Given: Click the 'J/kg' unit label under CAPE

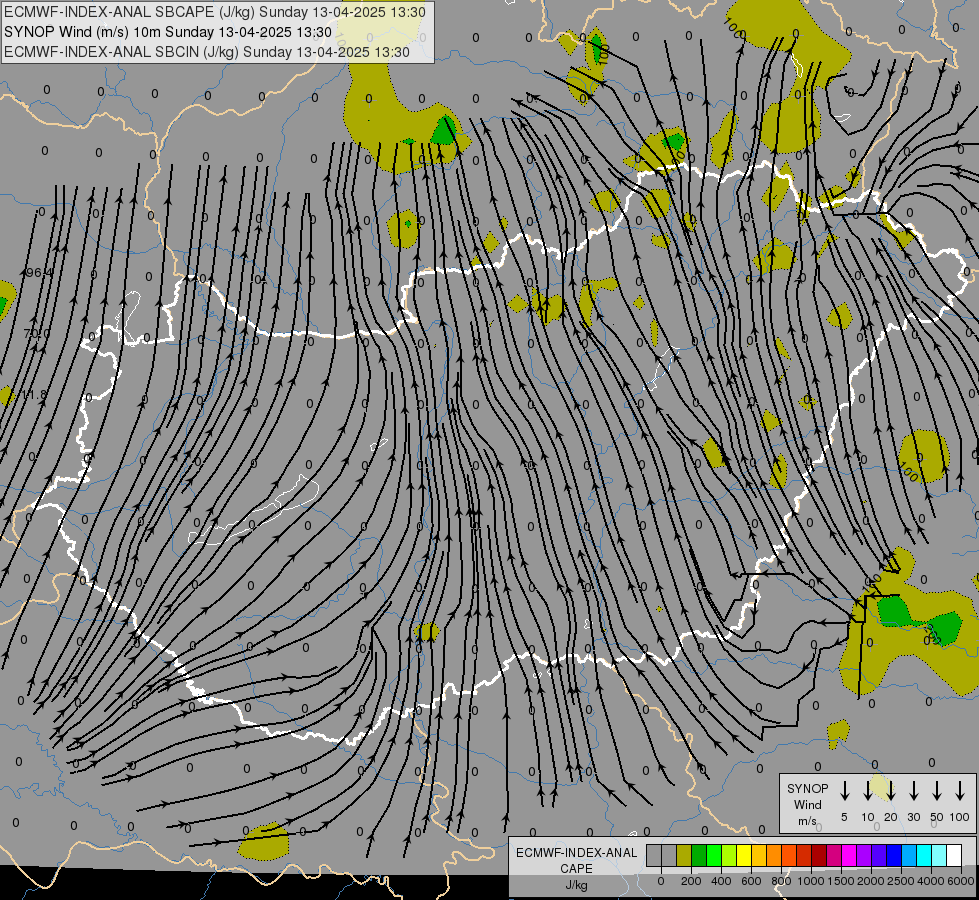Looking at the screenshot, I should coord(576,885).
